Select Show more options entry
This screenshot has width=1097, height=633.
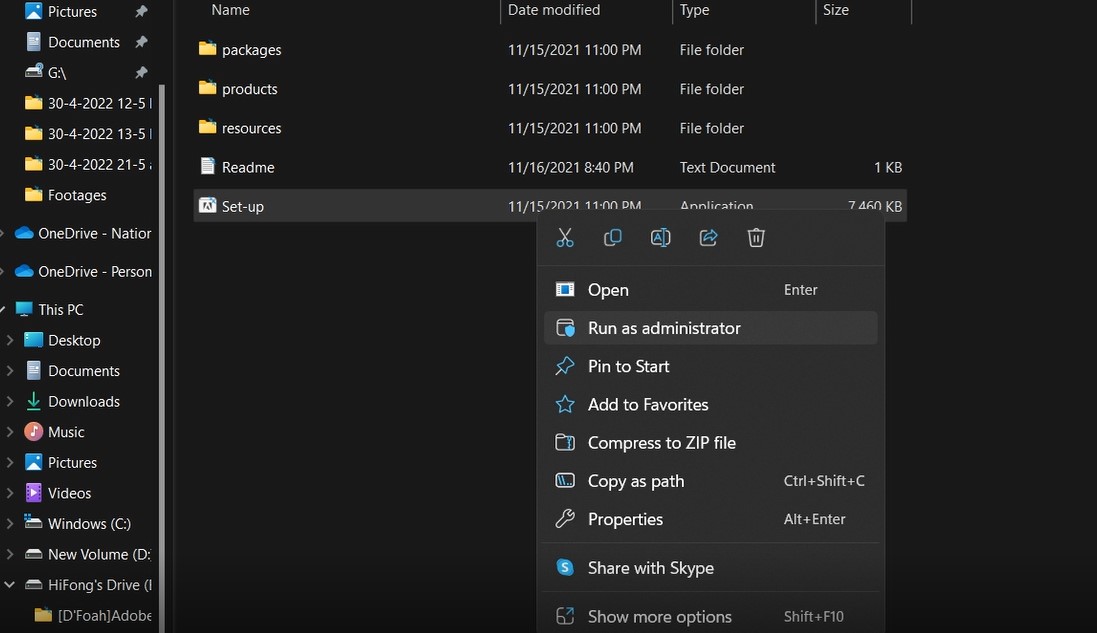659,616
